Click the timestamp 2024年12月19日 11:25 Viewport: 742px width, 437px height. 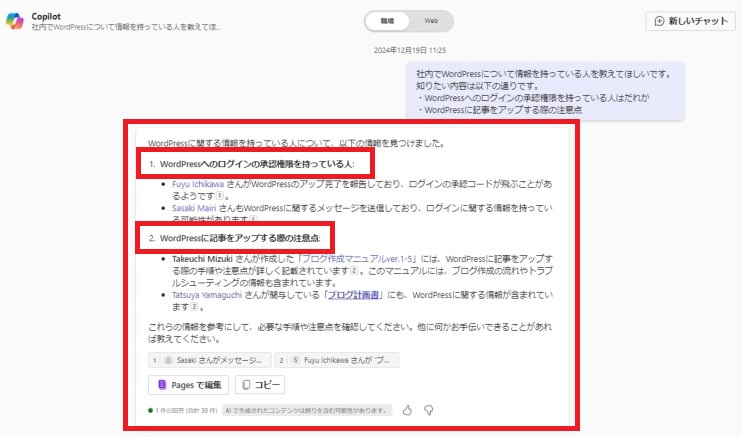click(410, 50)
